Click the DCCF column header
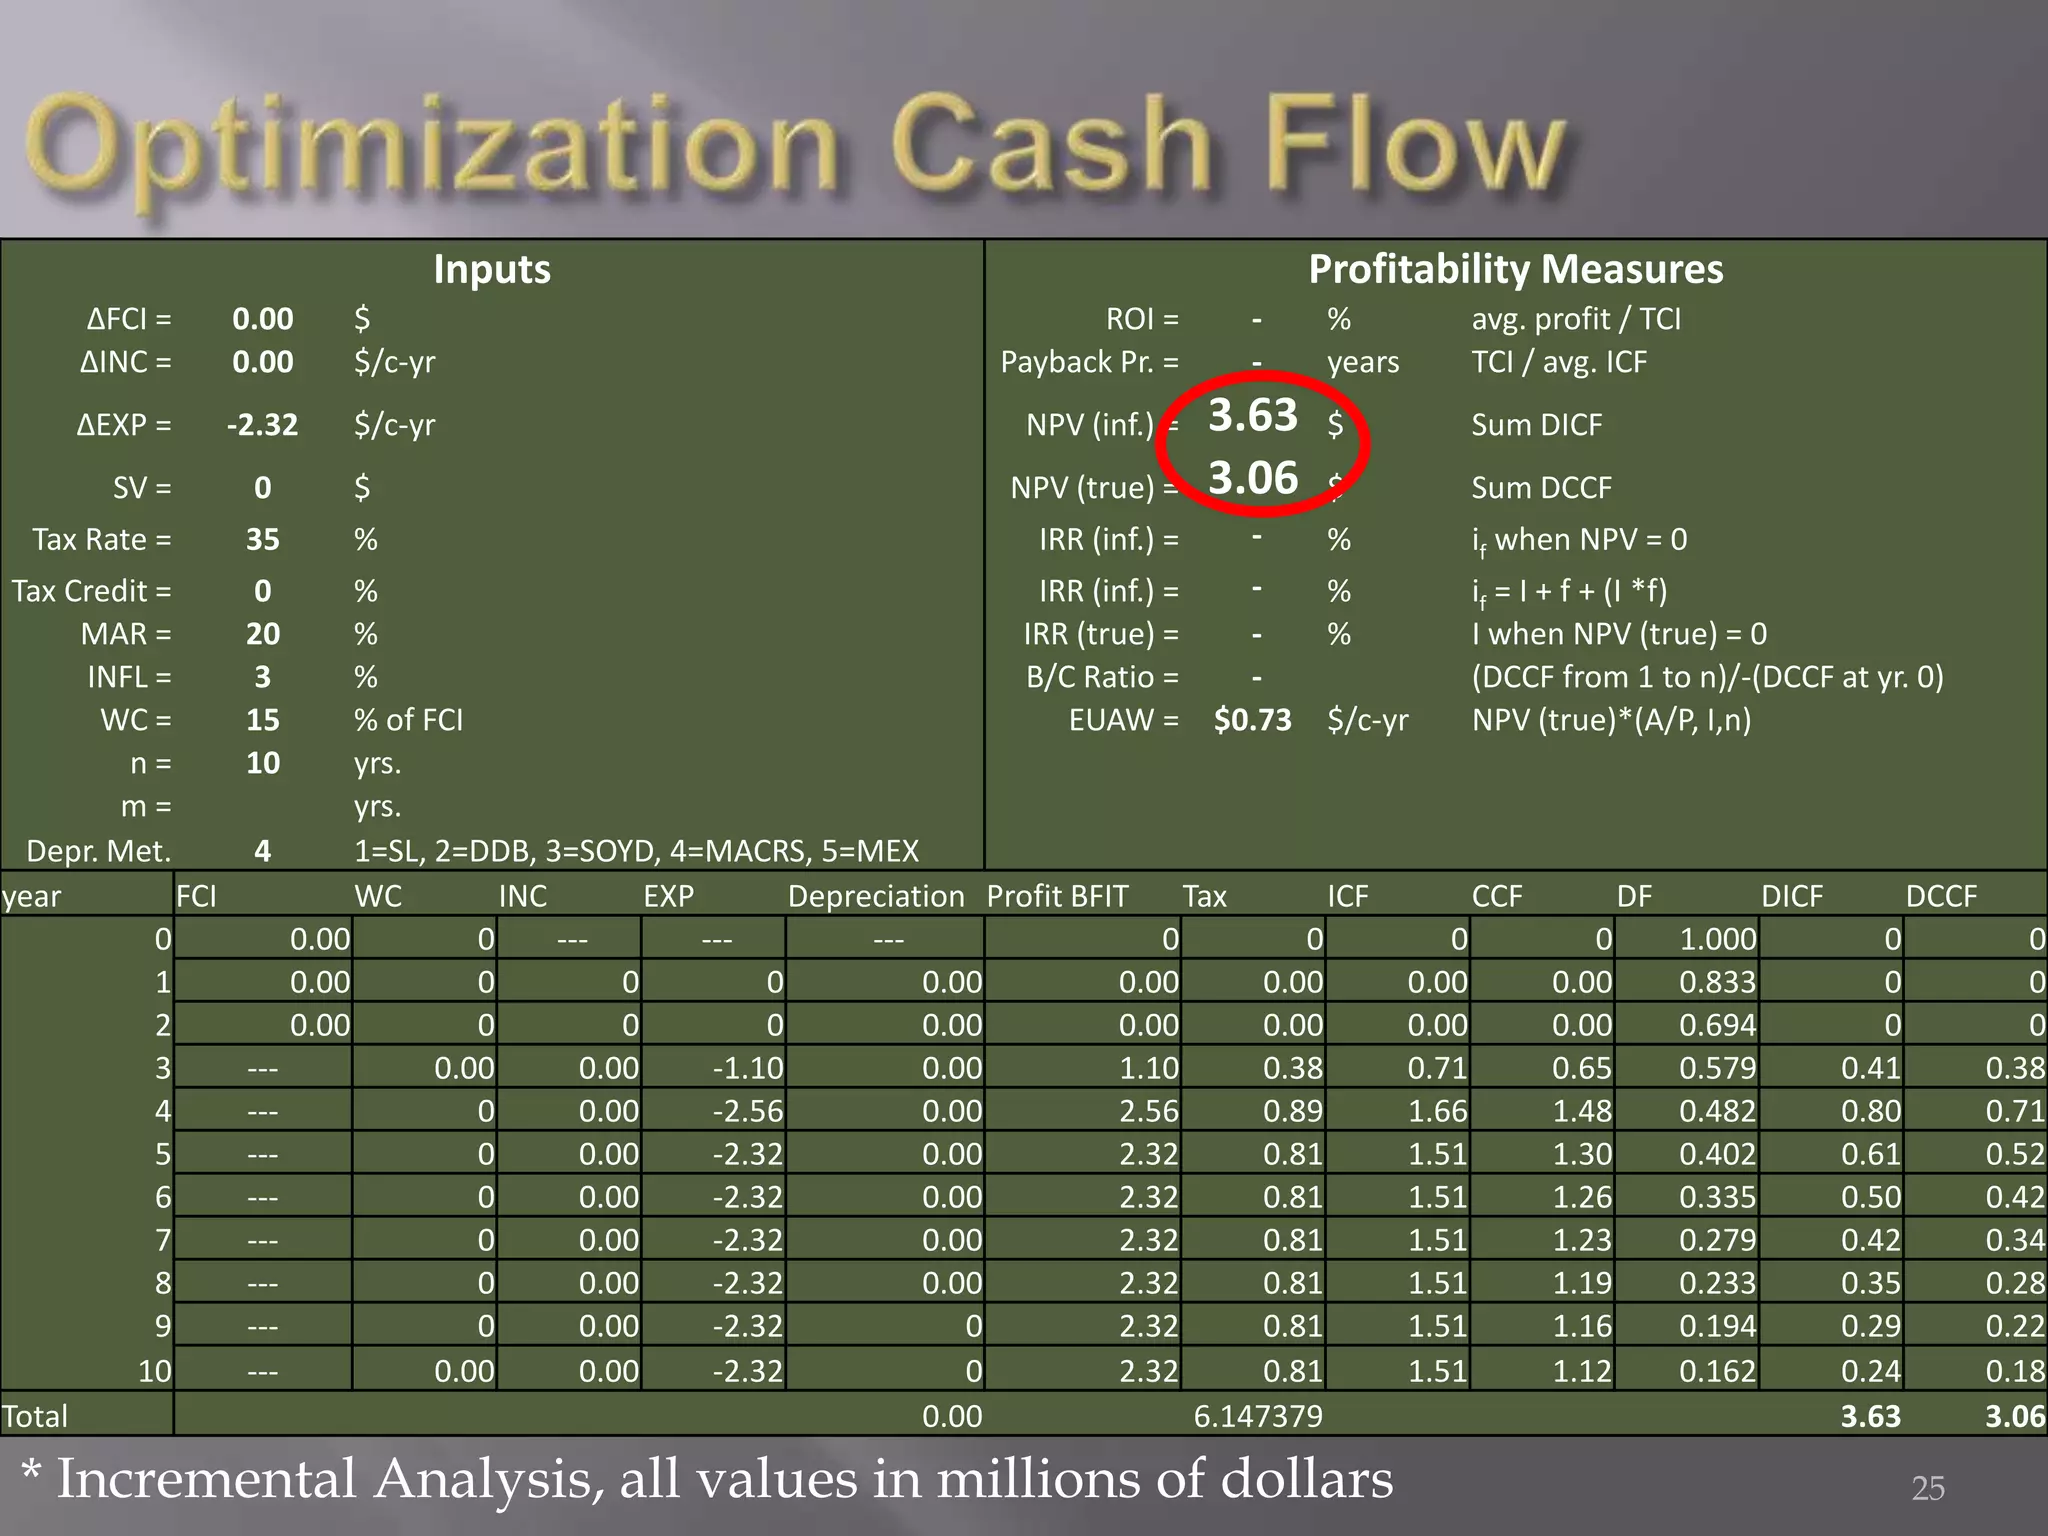The width and height of the screenshot is (2048, 1536). (x=1940, y=896)
